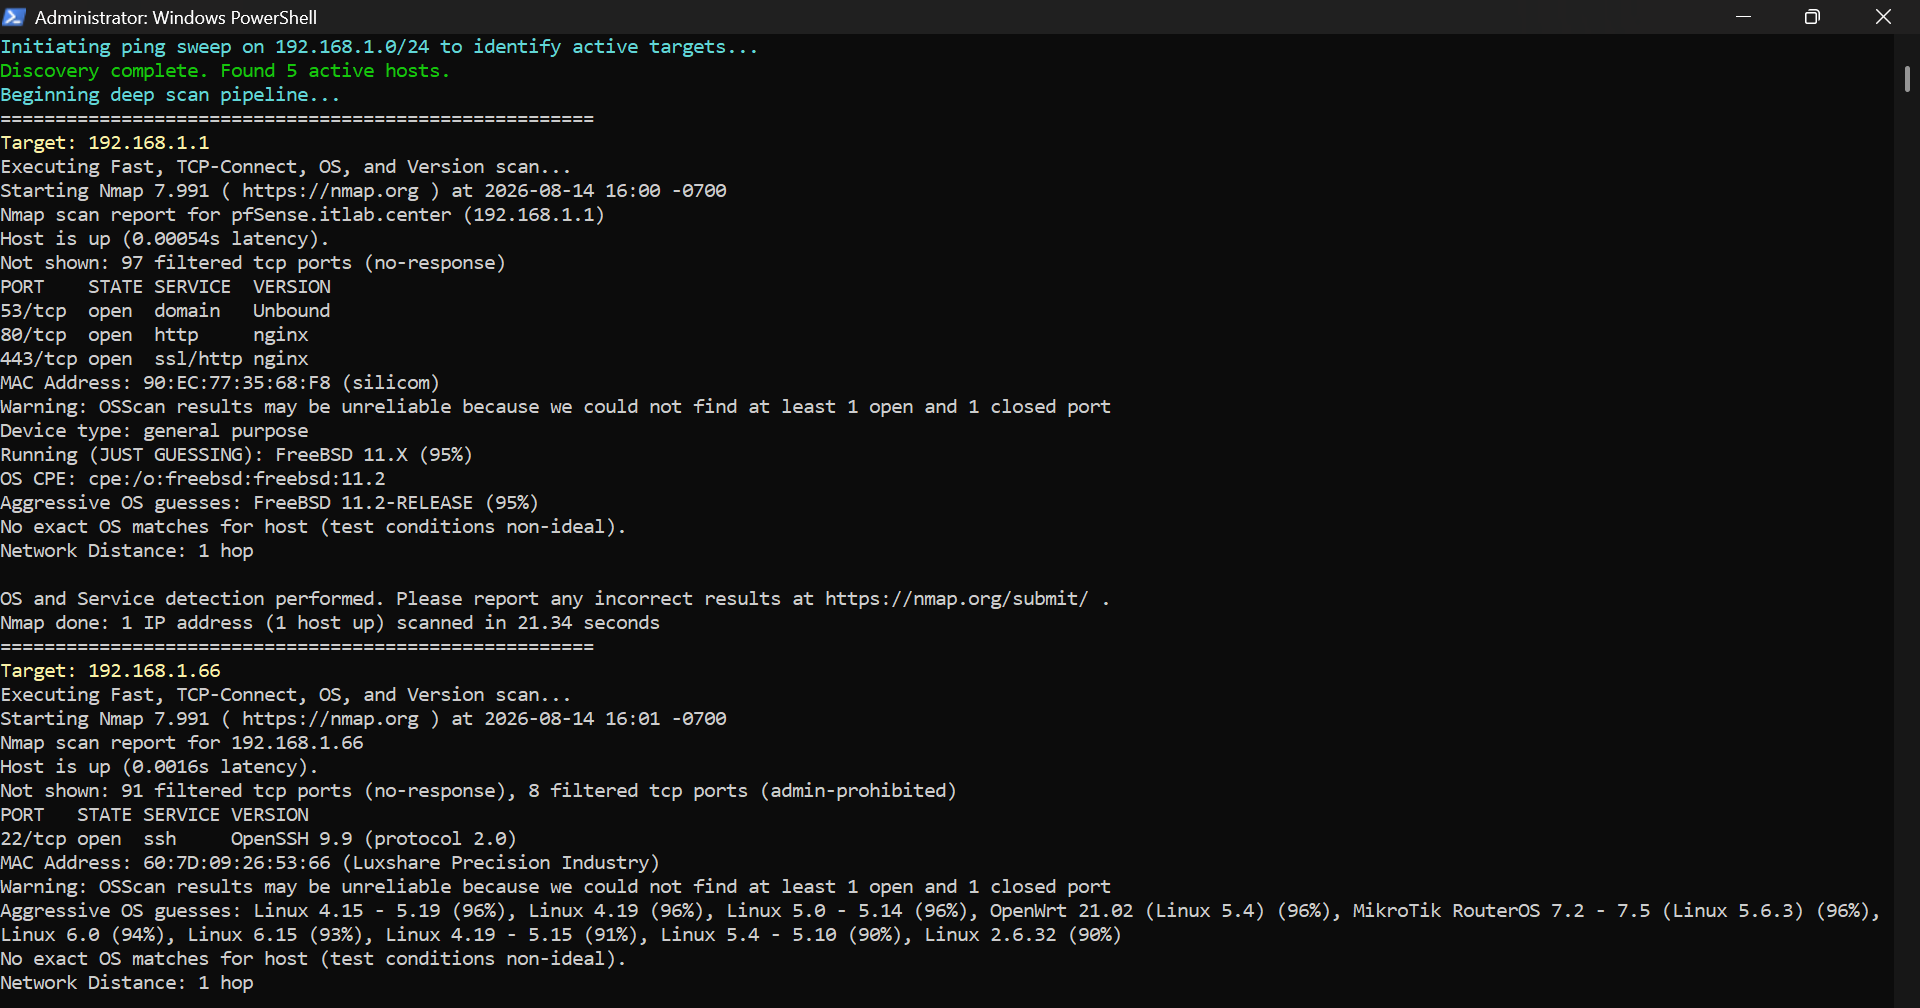The image size is (1920, 1008).
Task: Click the 'Target: 192.168.1.66' line
Action: point(110,671)
